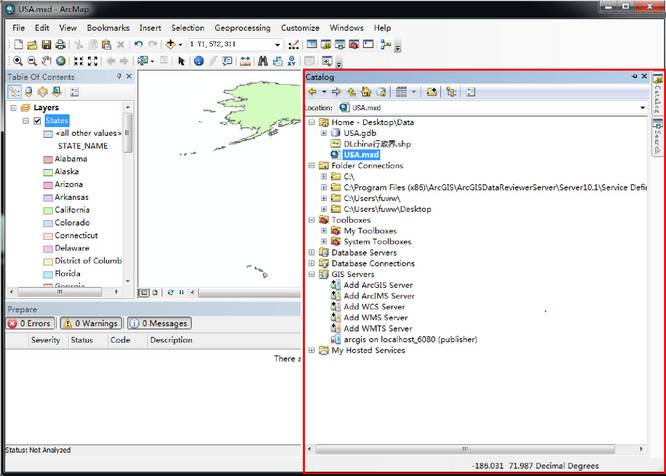Create a new map document

[18, 45]
